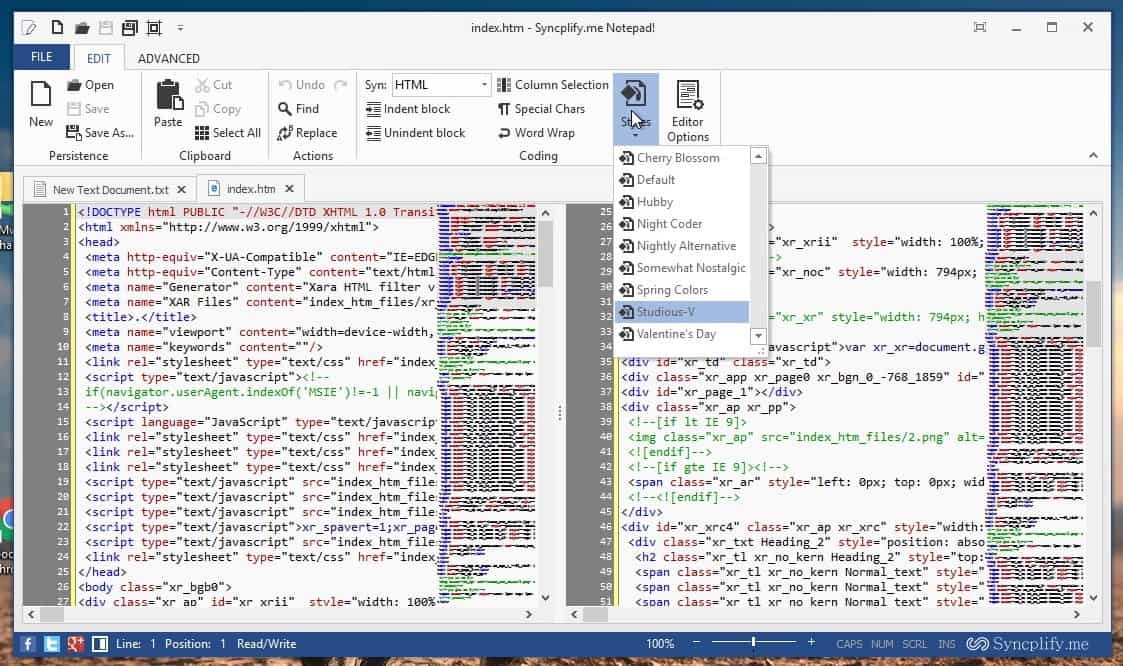Image resolution: width=1123 pixels, height=666 pixels.
Task: Choose the Default style
Action: (681, 180)
